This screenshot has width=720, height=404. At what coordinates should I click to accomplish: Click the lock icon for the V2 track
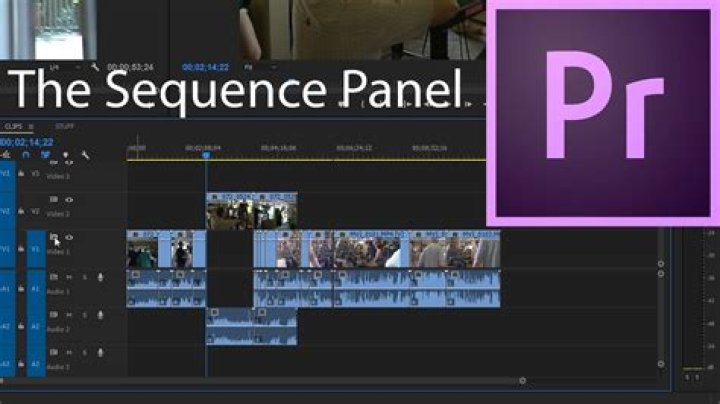[x=21, y=211]
